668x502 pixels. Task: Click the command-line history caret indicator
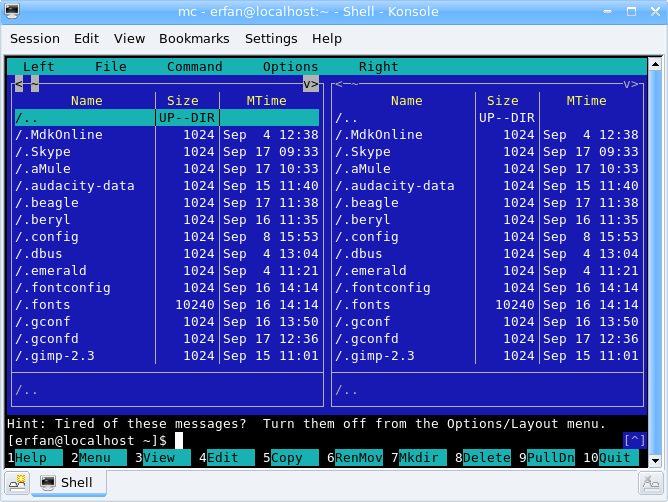coord(633,440)
